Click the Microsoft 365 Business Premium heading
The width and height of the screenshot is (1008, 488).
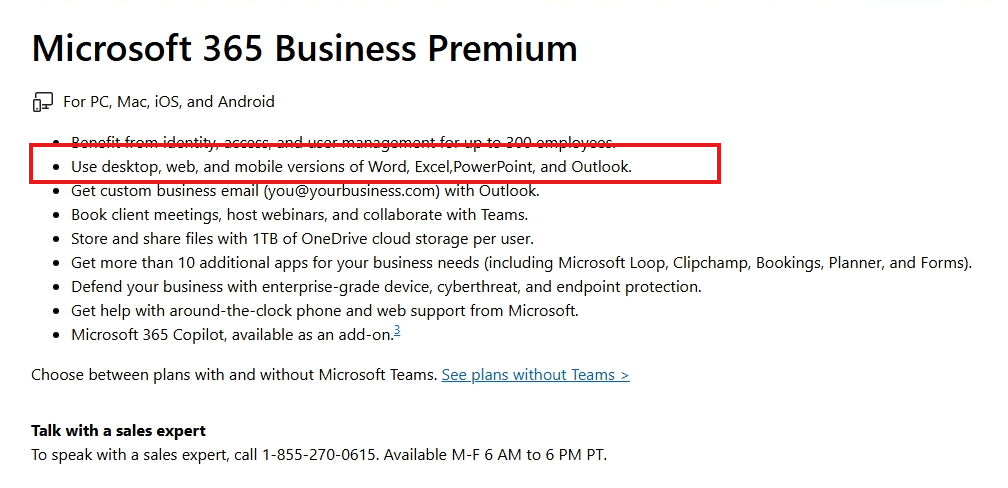click(304, 48)
